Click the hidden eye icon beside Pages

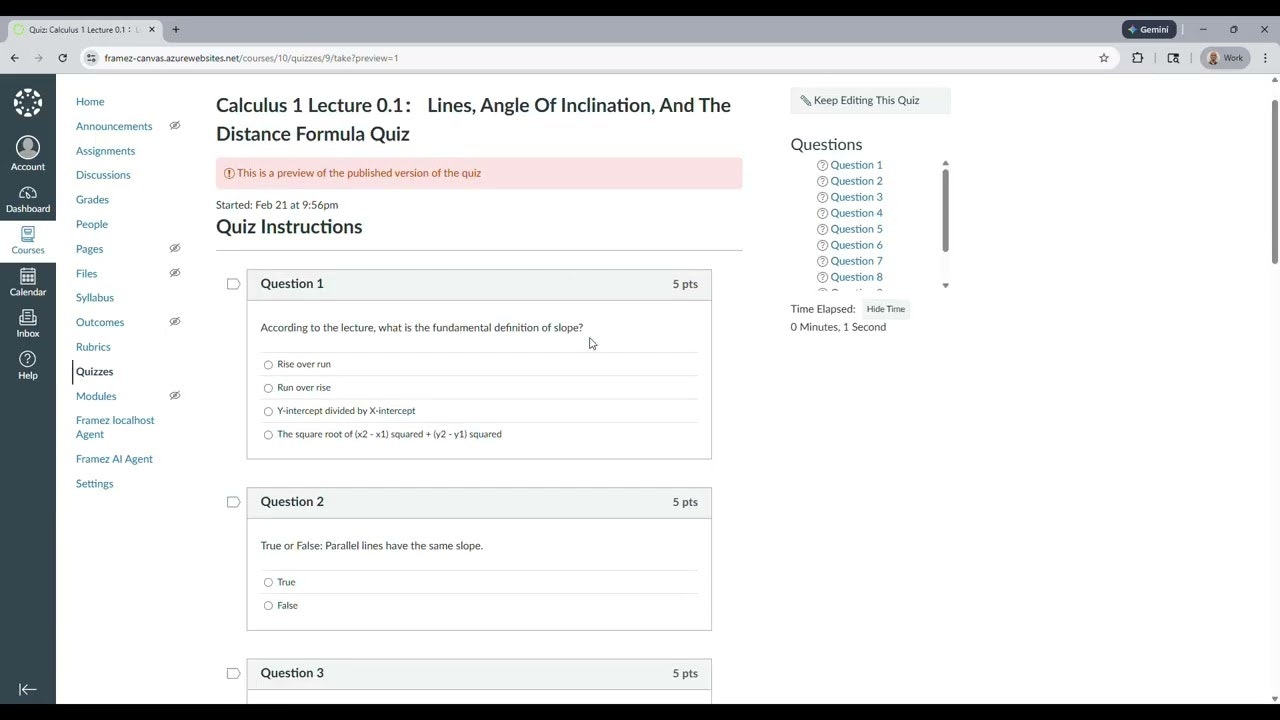coord(174,248)
